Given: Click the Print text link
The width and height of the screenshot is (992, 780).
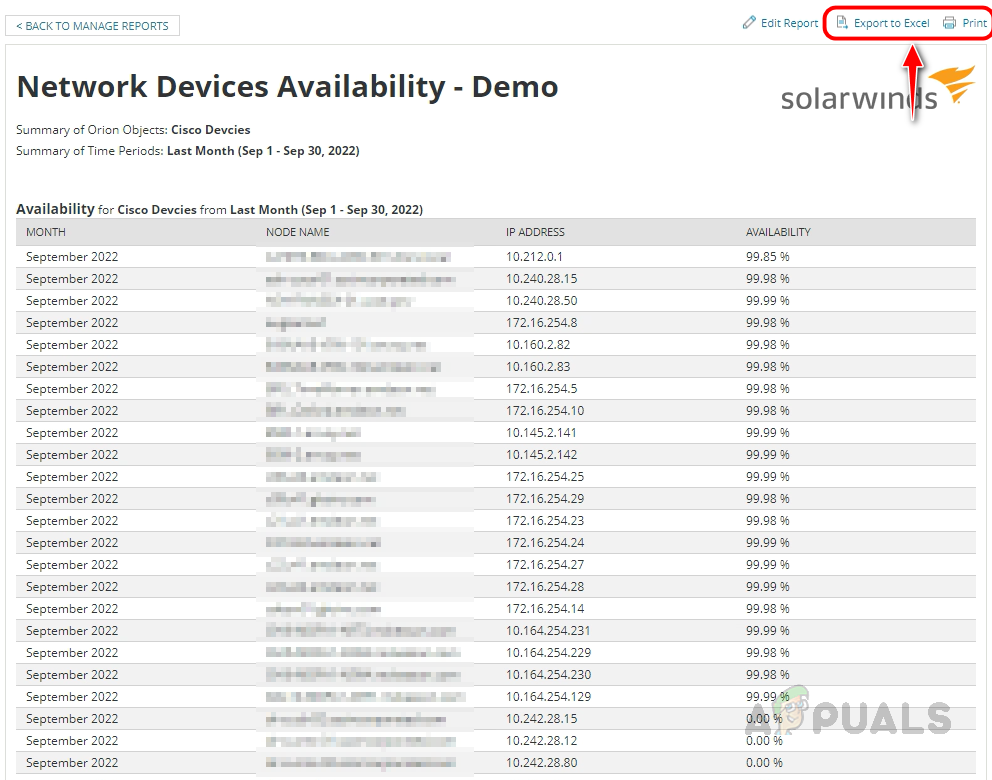Looking at the screenshot, I should tap(974, 23).
